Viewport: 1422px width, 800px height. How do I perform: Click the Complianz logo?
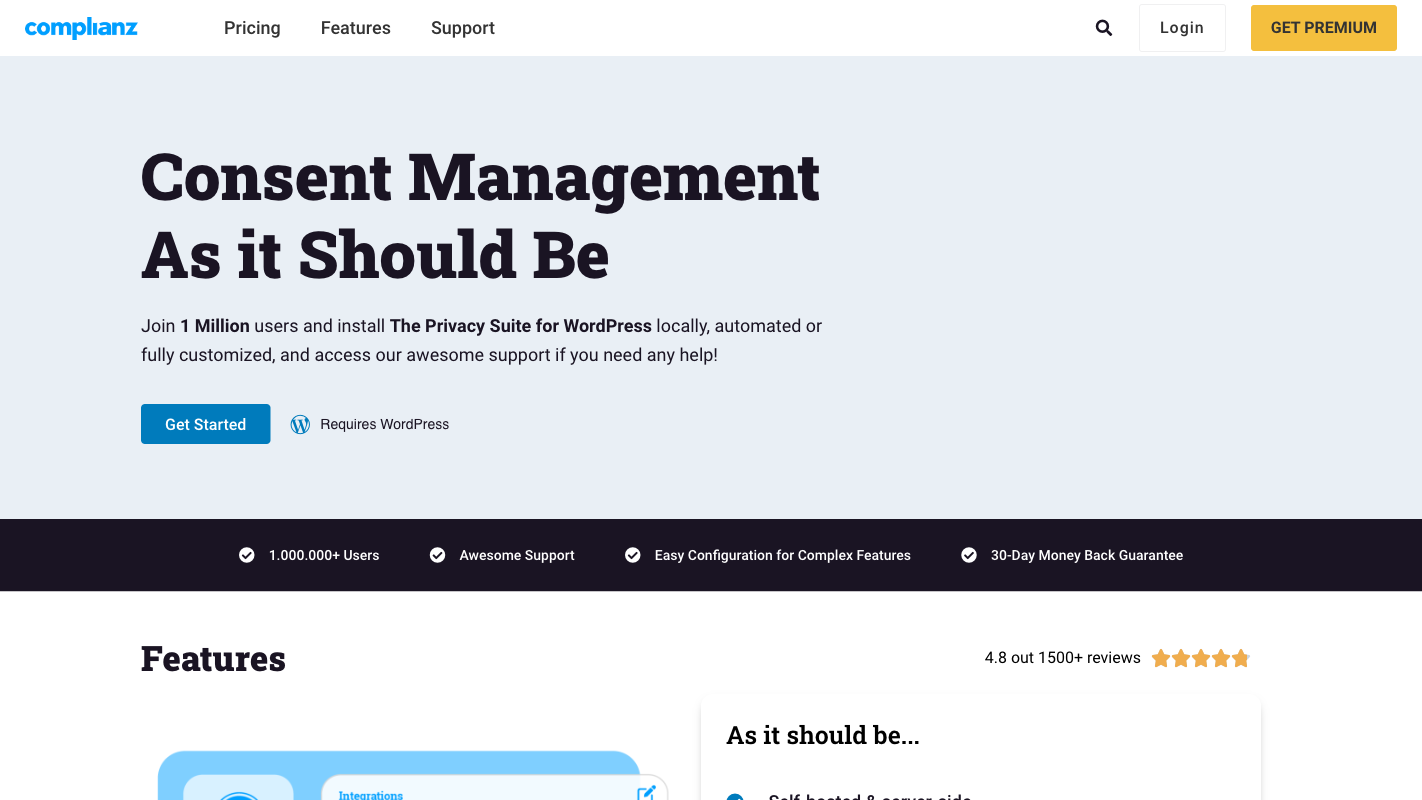[x=81, y=28]
